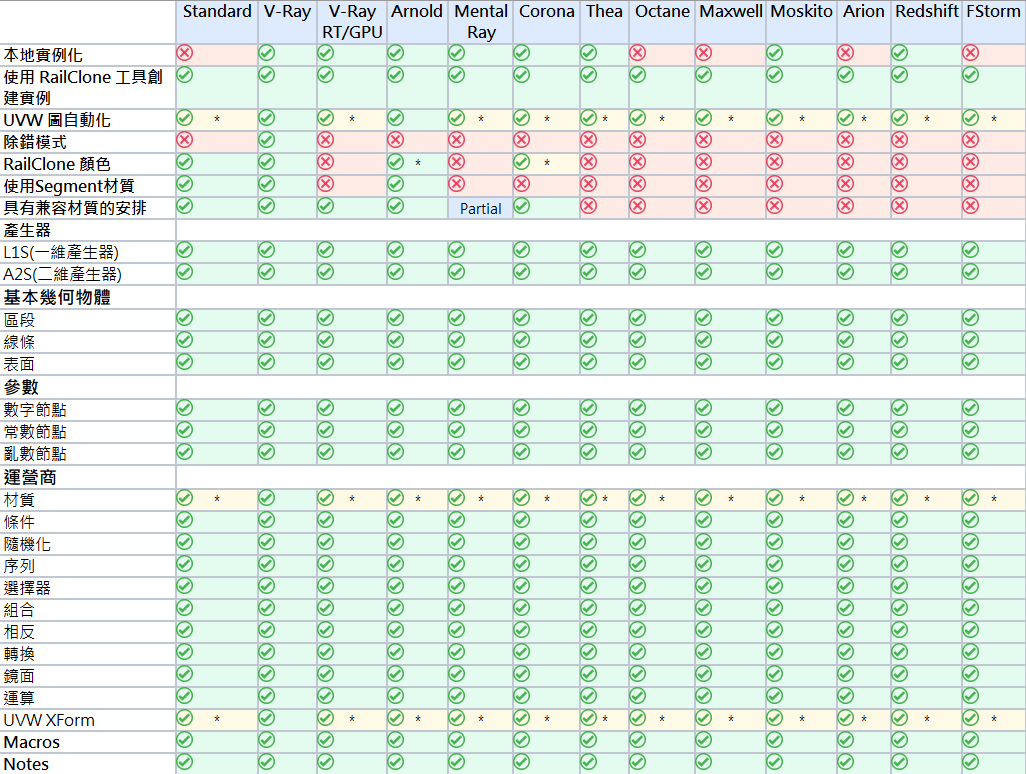
Task: Click the red cross for 本地實例化 under Maxwell
Action: pos(703,53)
